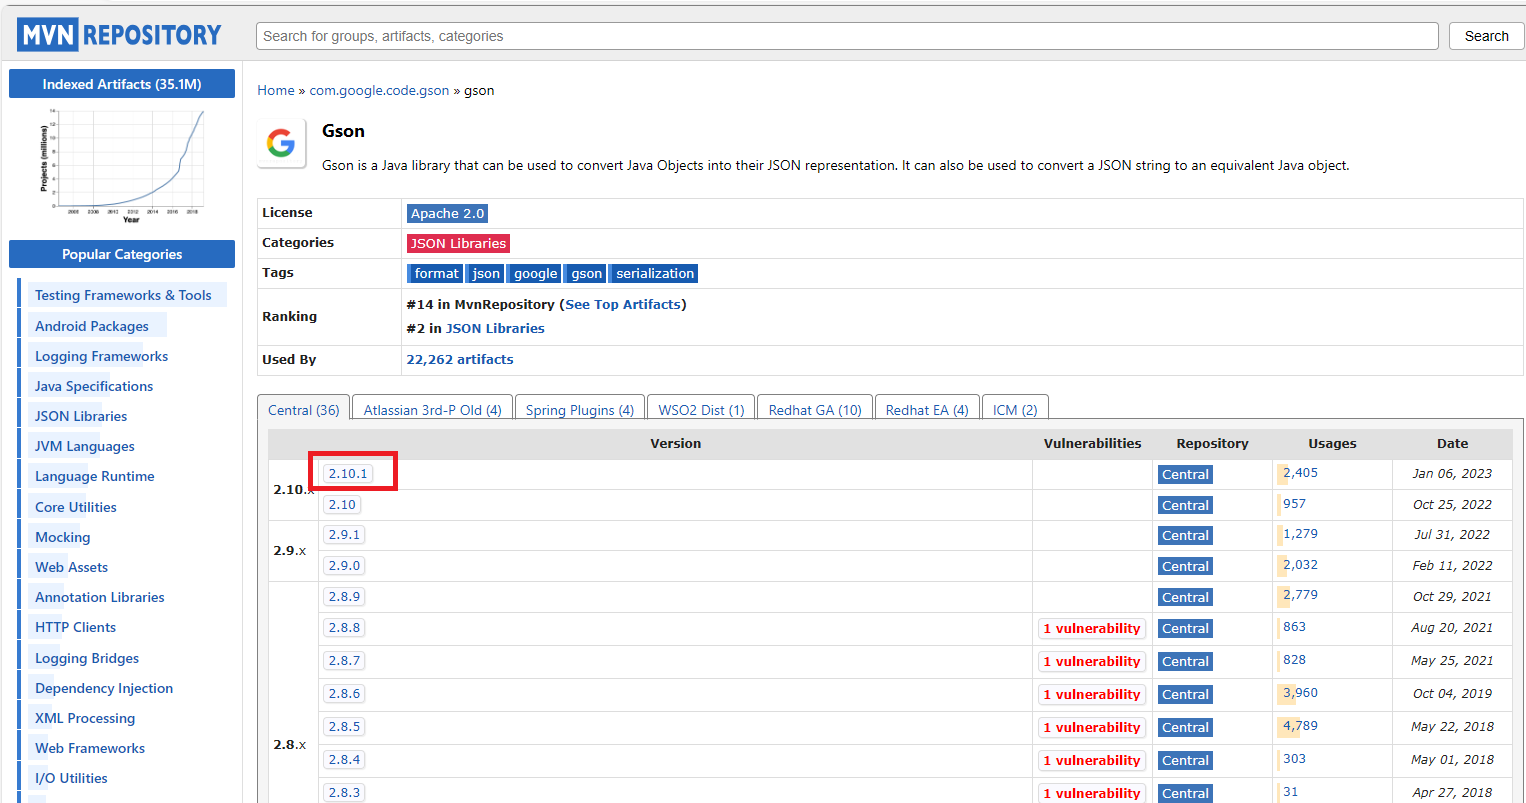The height and width of the screenshot is (803, 1526).
Task: Open 2,405 usages link
Action: [1300, 473]
